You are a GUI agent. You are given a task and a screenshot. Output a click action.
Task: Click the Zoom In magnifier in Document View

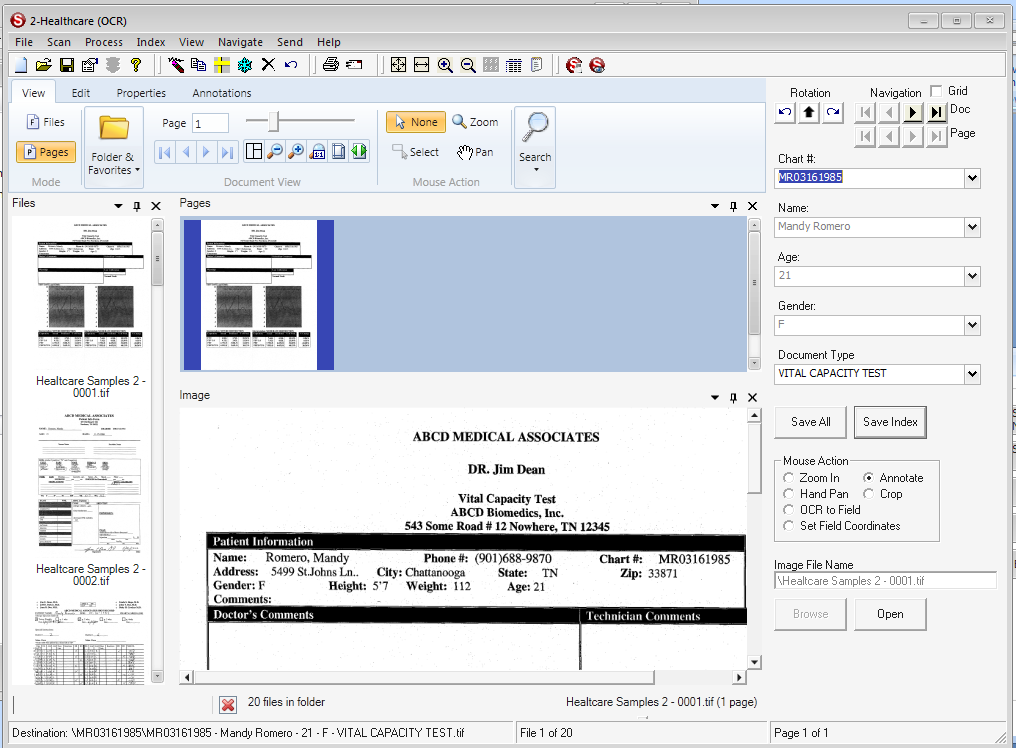tap(294, 150)
